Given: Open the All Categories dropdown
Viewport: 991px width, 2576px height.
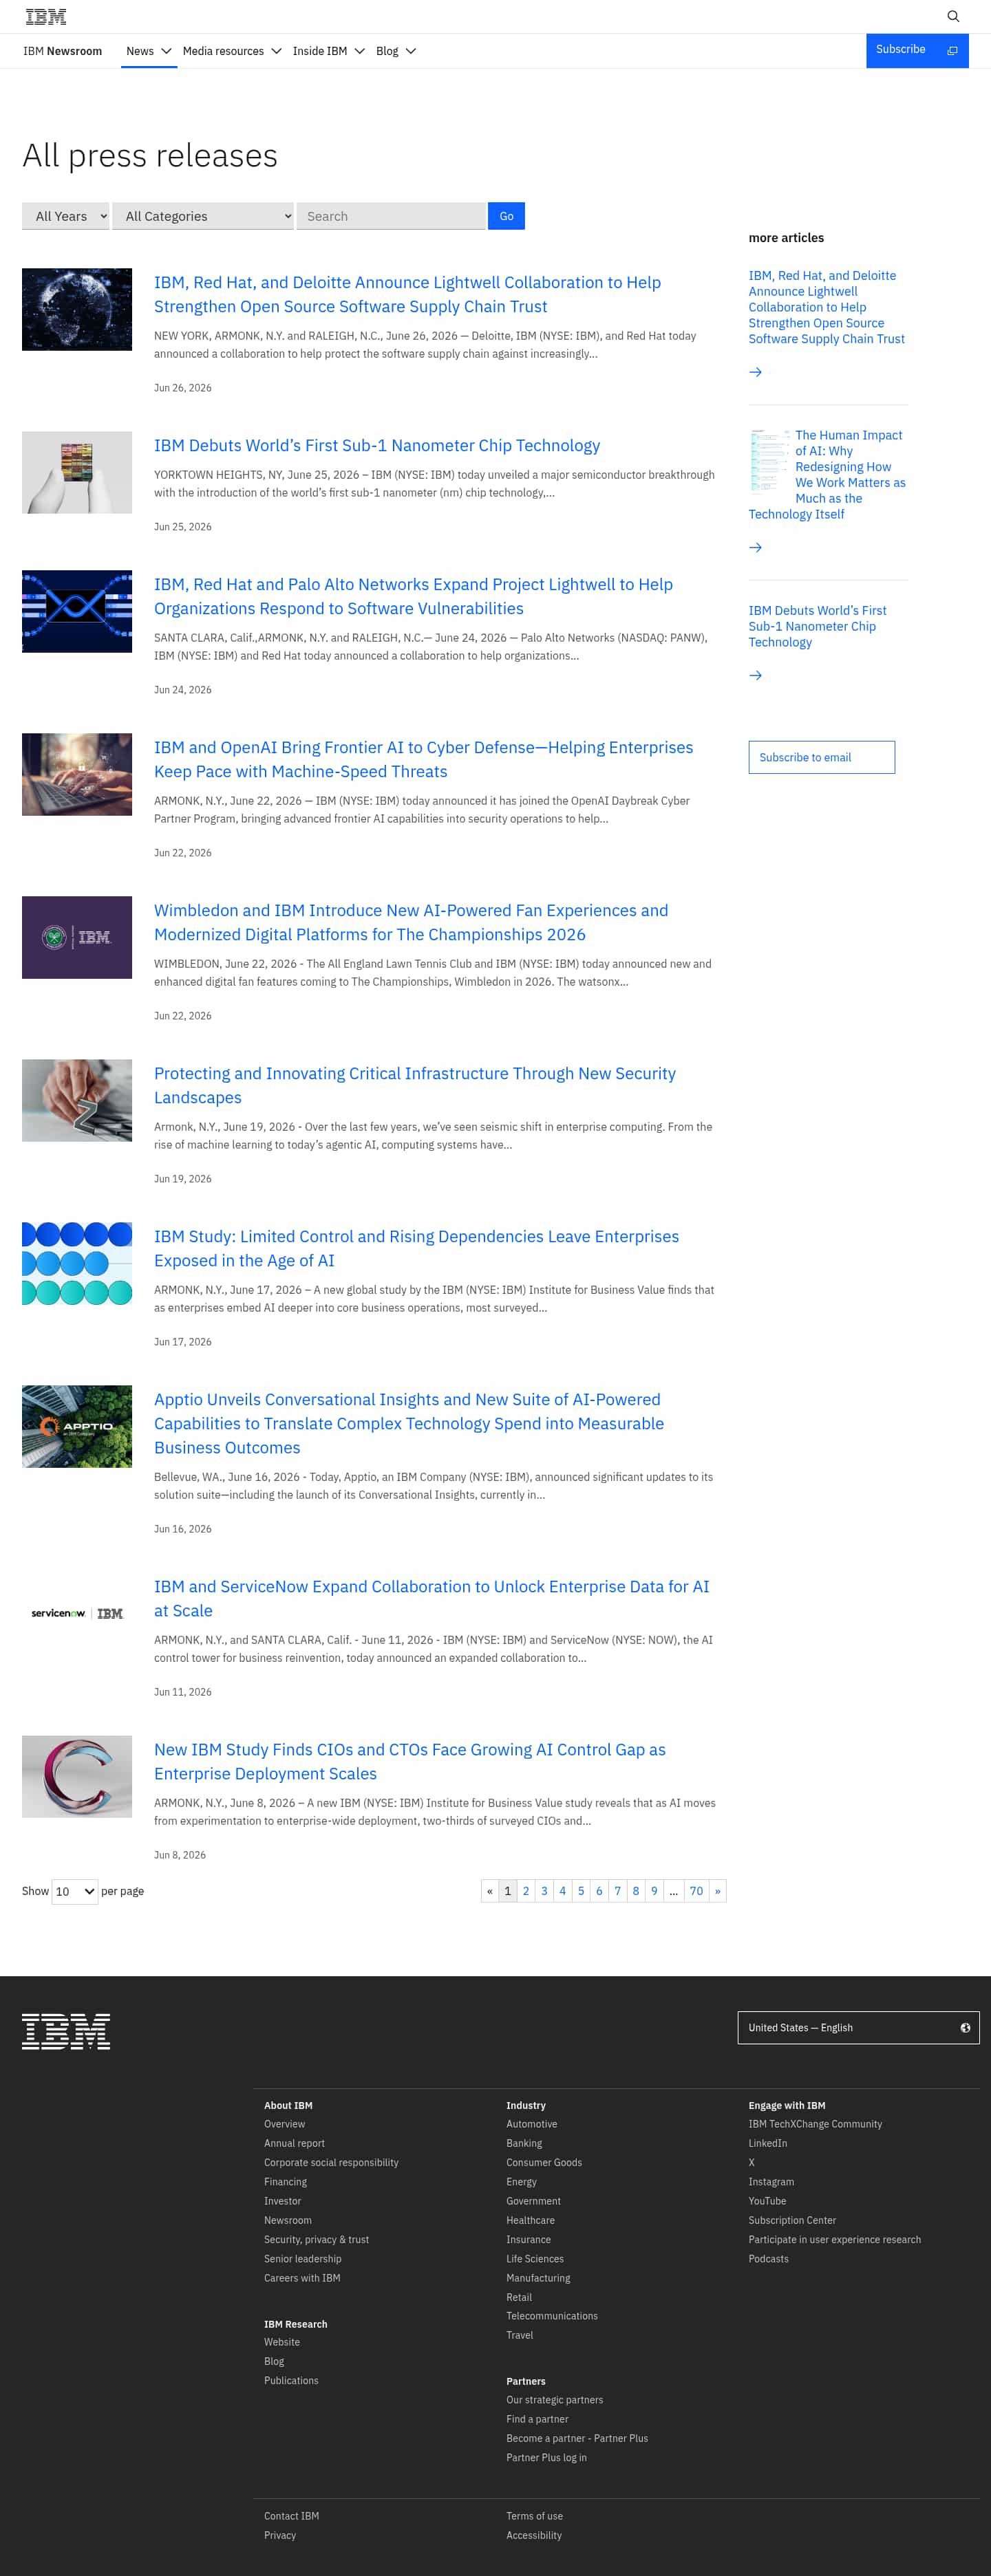Looking at the screenshot, I should (203, 216).
